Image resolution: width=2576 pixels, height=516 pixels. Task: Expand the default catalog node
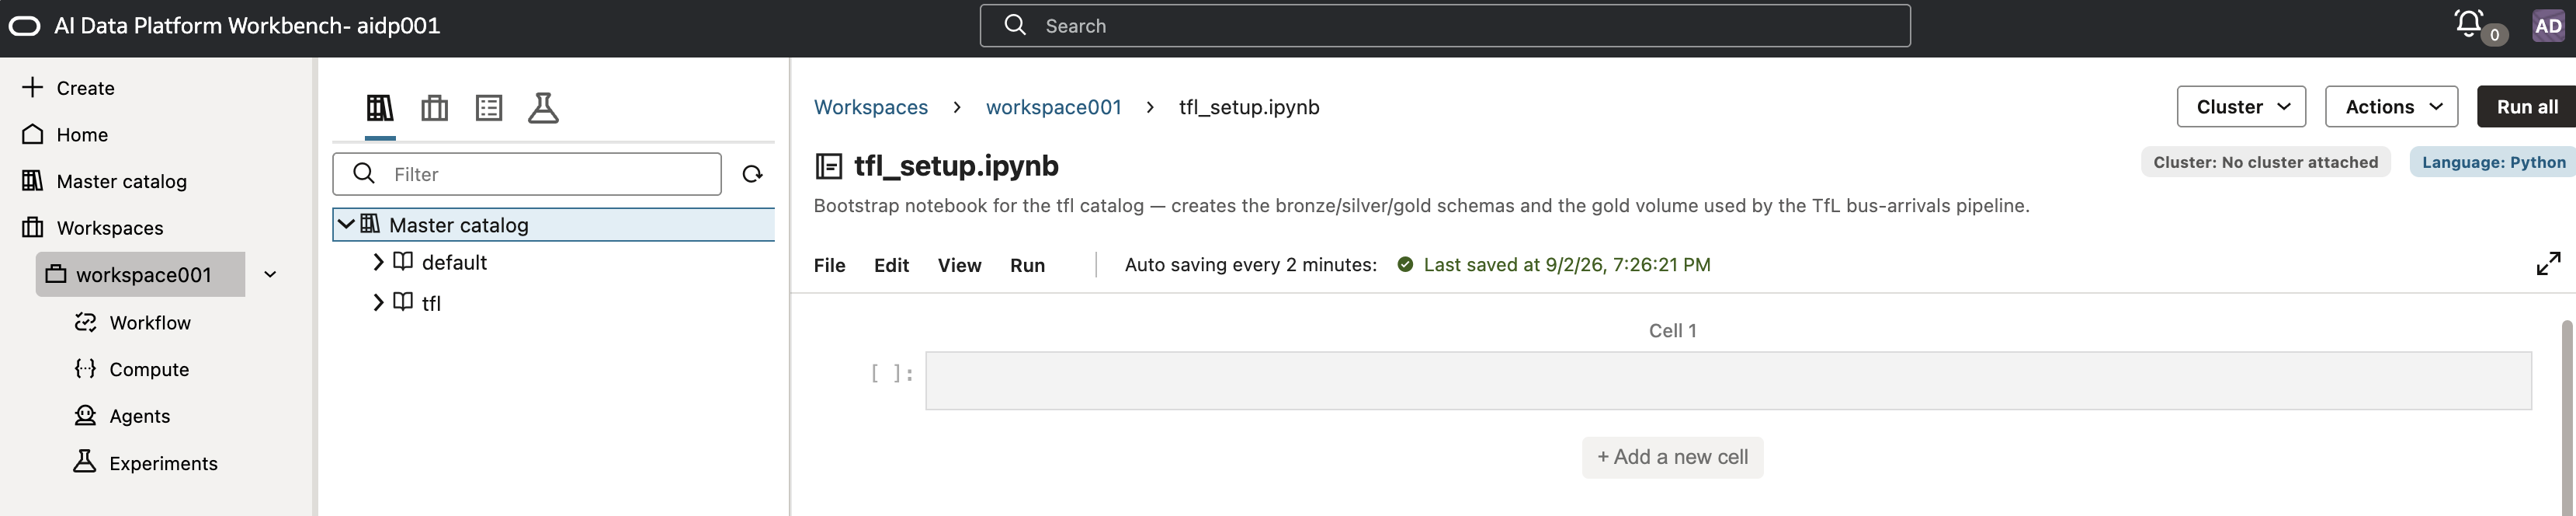(378, 262)
